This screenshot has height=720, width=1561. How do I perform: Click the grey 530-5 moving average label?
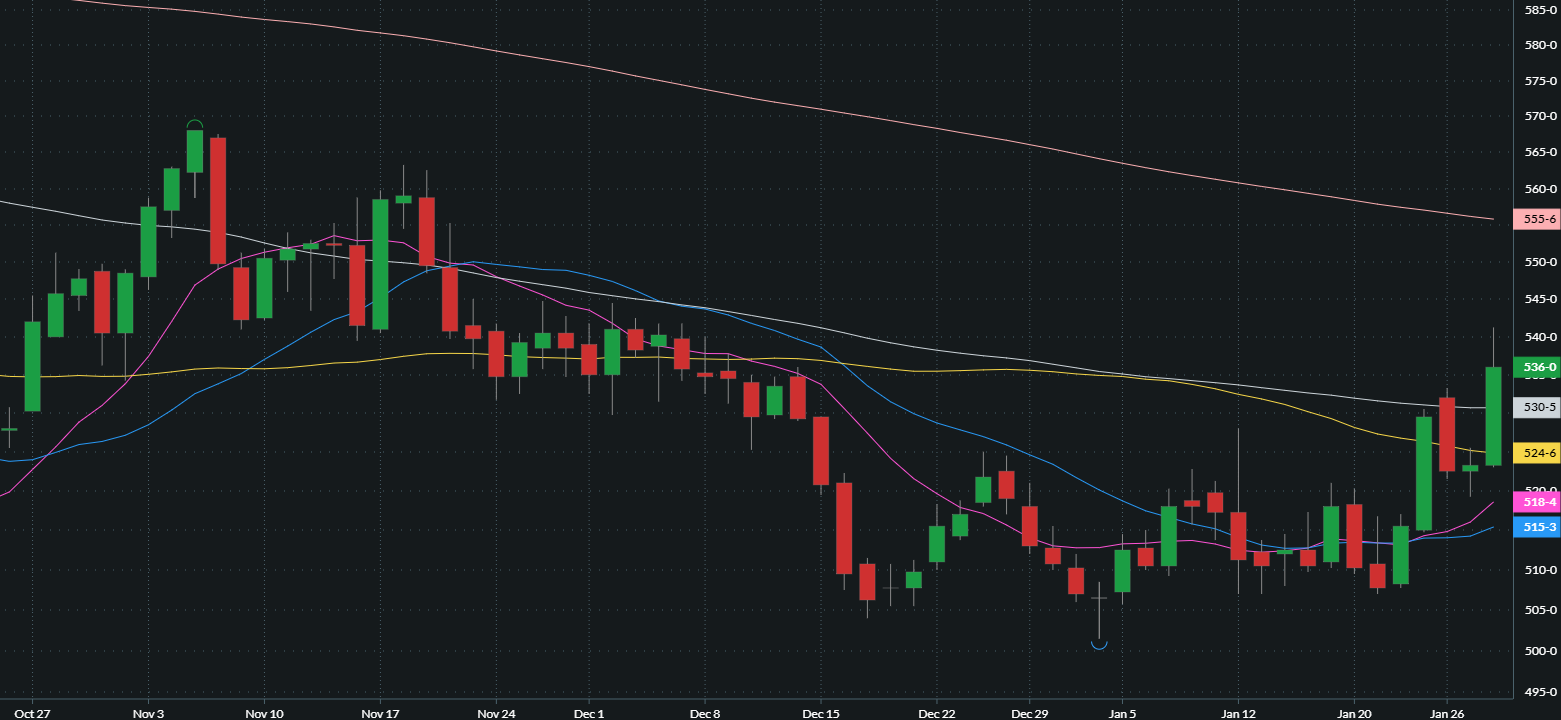click(1537, 407)
